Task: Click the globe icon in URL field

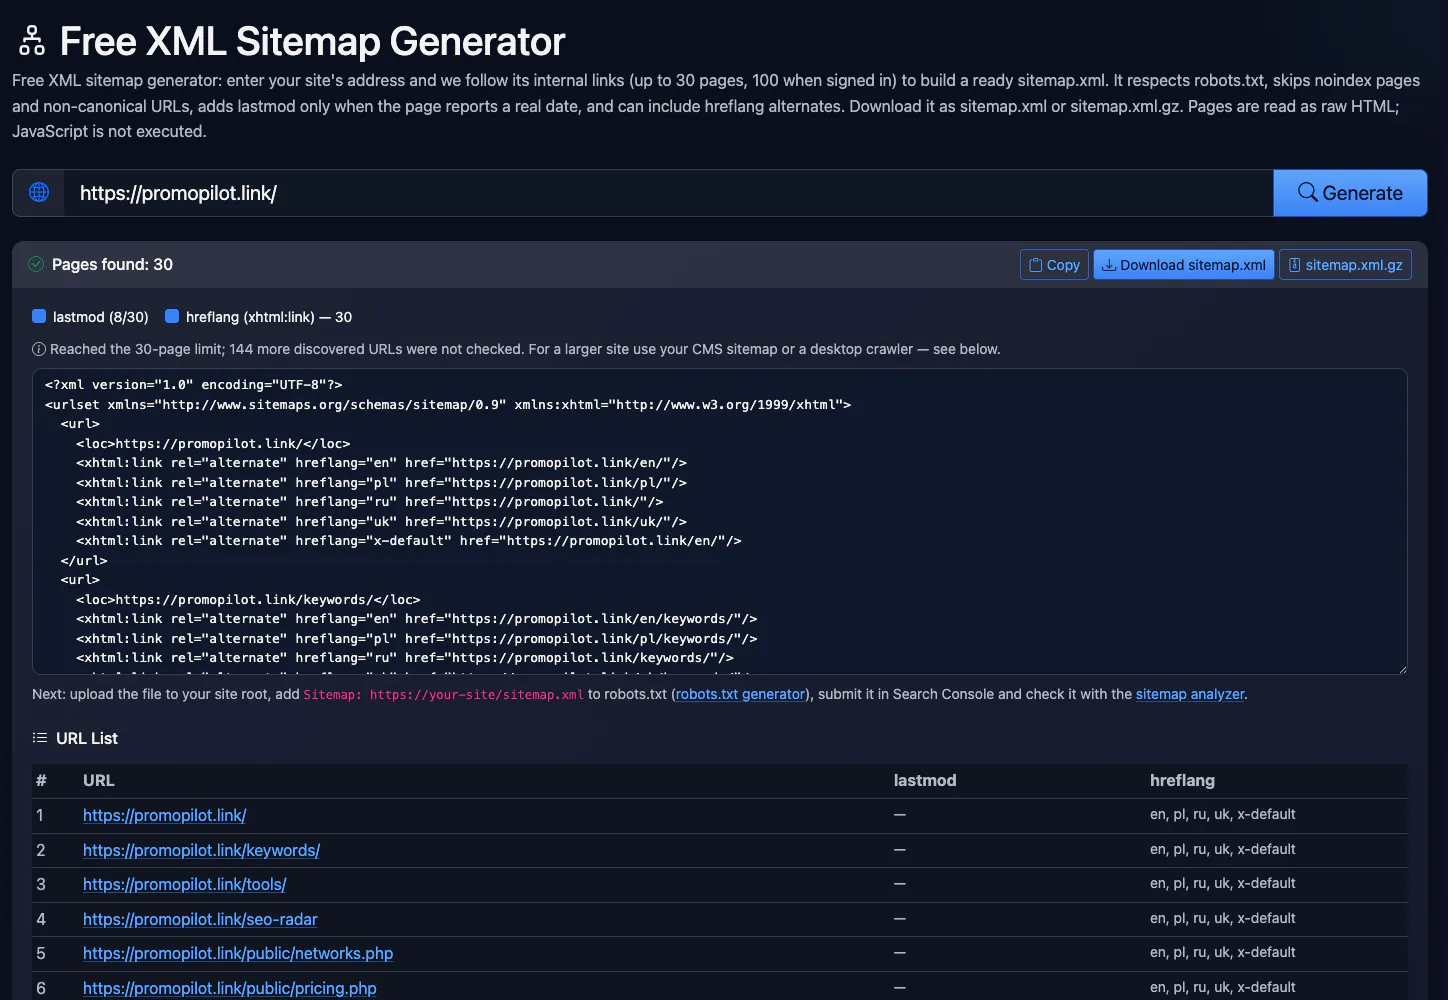Action: 39,192
